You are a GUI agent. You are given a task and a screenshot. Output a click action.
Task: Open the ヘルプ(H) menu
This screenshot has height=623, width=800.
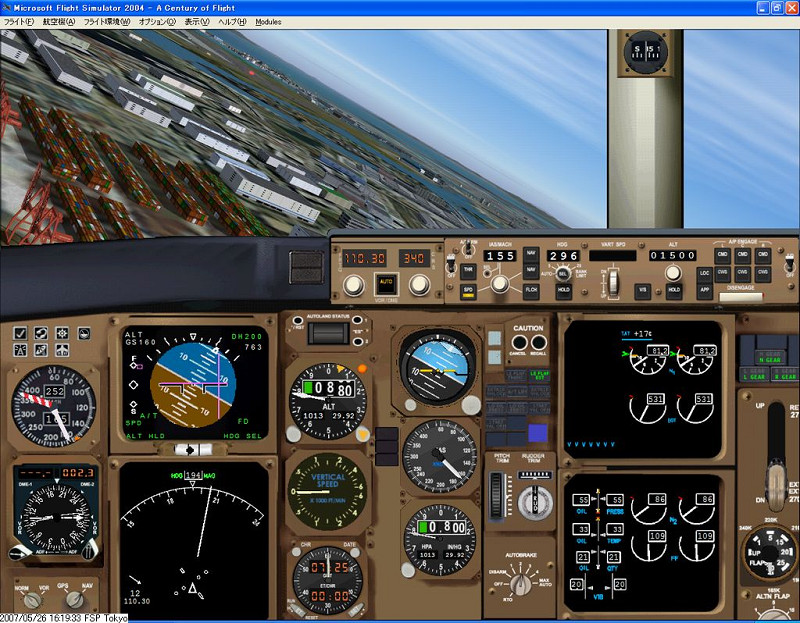pos(232,22)
